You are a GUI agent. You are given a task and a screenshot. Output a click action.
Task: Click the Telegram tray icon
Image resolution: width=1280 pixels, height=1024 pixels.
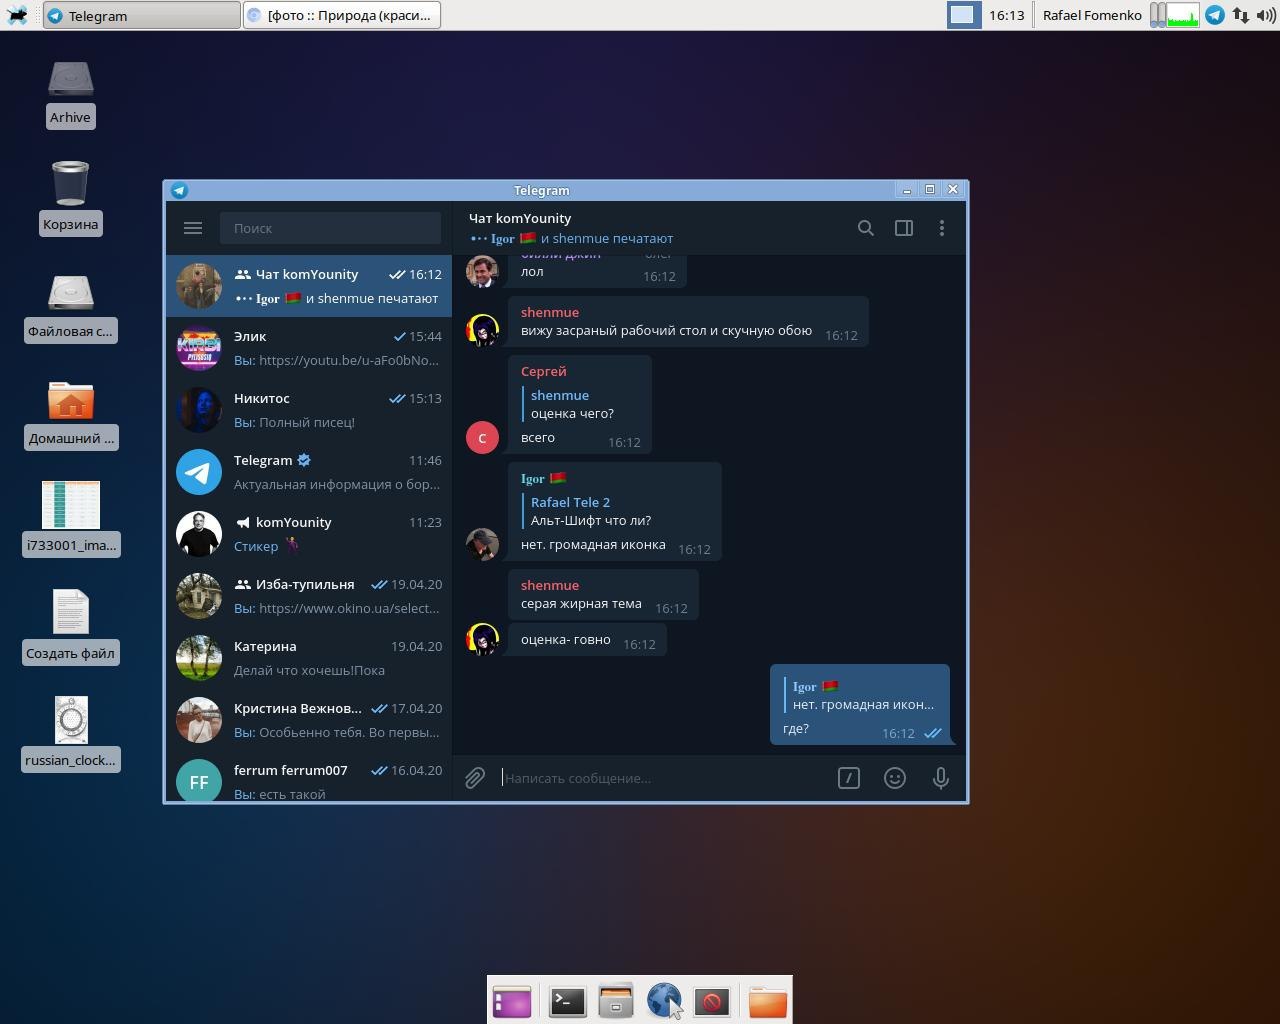click(x=1215, y=15)
